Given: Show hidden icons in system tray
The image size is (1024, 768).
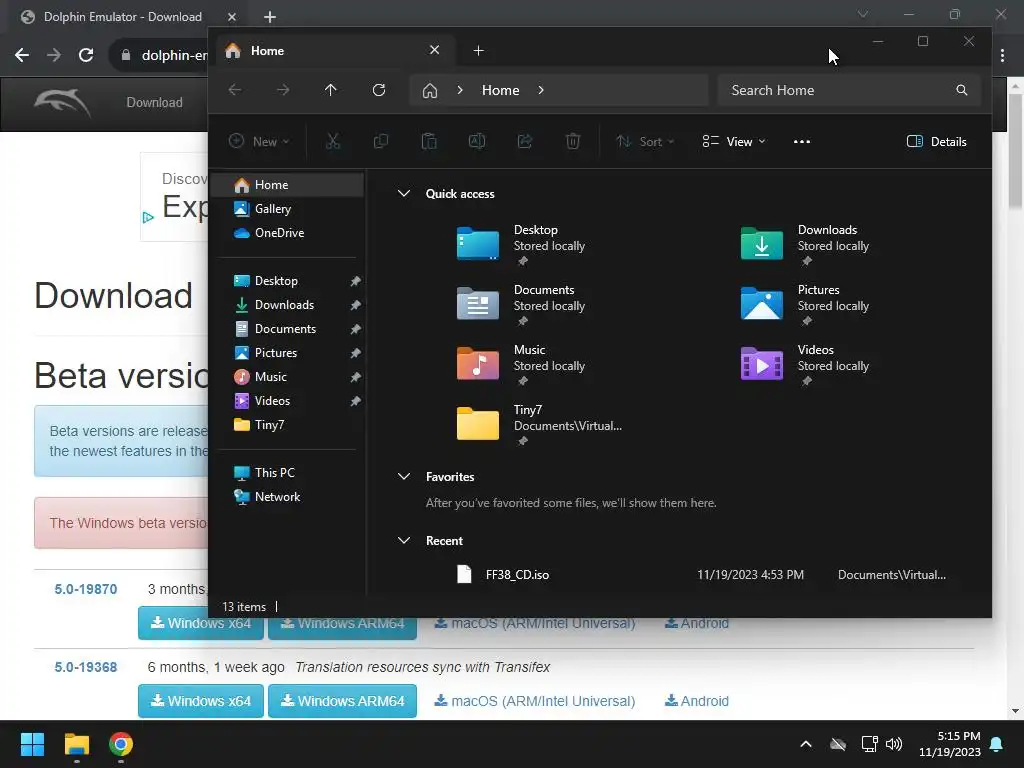Looking at the screenshot, I should (806, 744).
